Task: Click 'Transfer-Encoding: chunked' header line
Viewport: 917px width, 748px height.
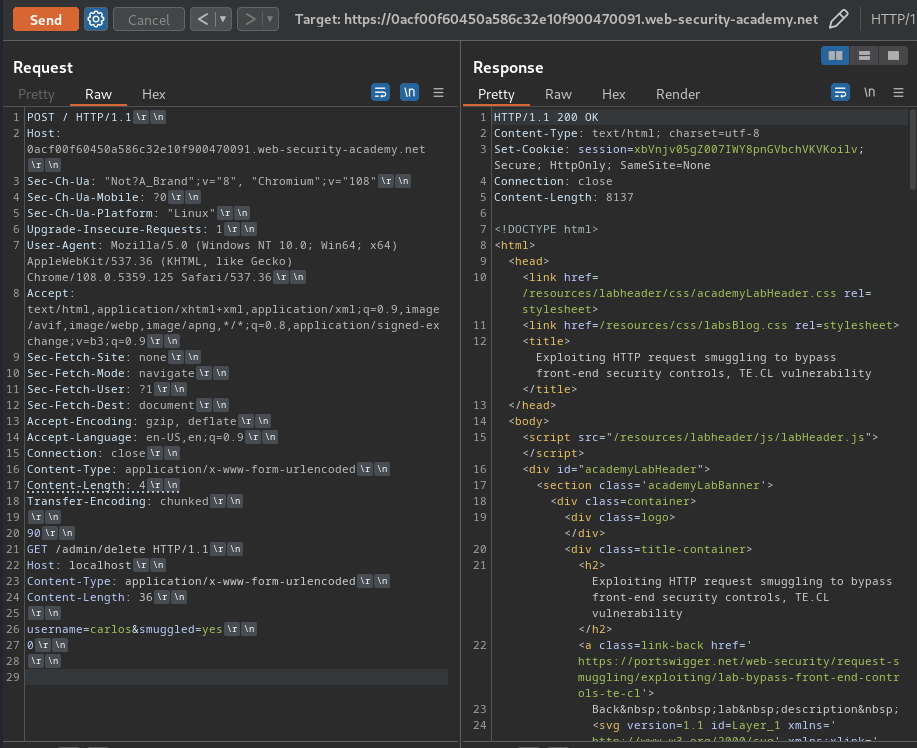Action: 118,501
